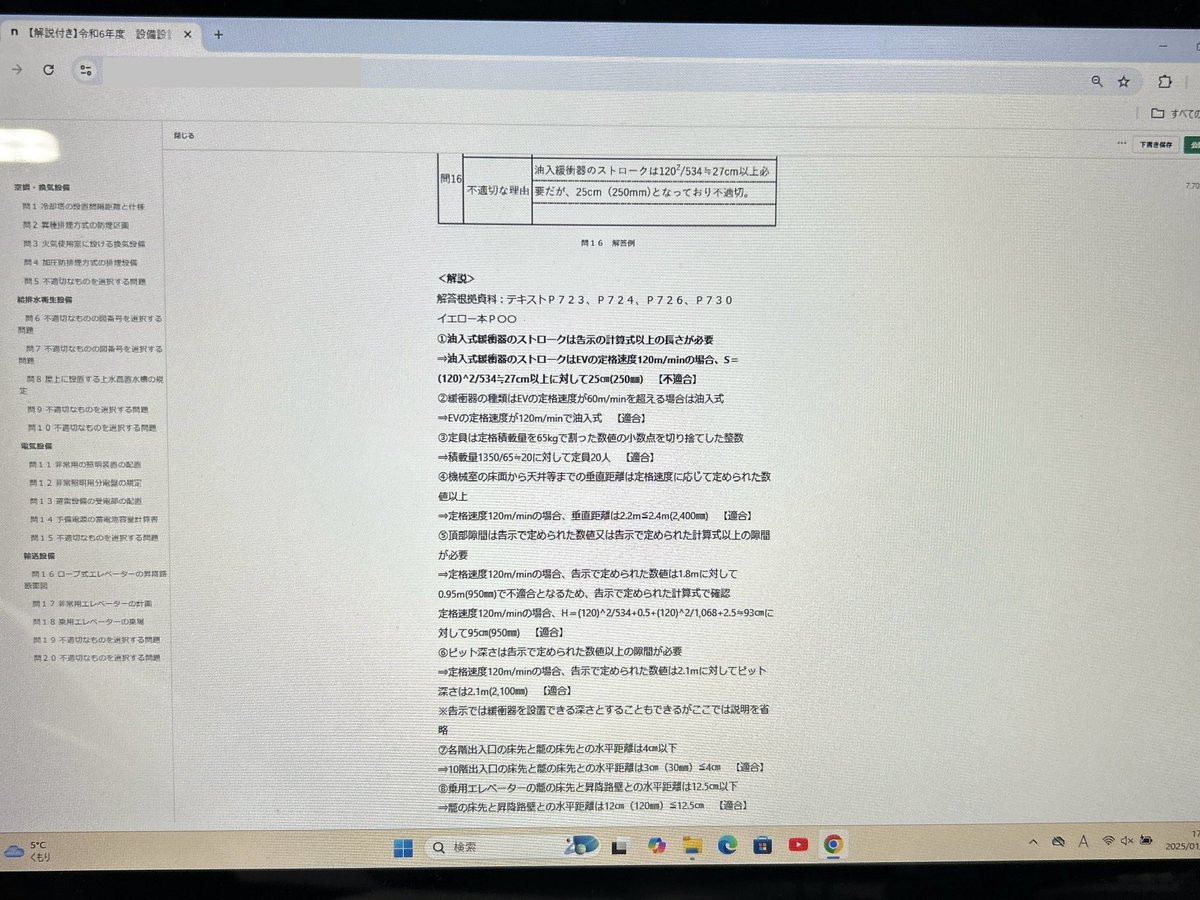Select the 【解説付き】令和6年度 設備設計 tab
Viewport: 1200px width, 900px height.
100,33
